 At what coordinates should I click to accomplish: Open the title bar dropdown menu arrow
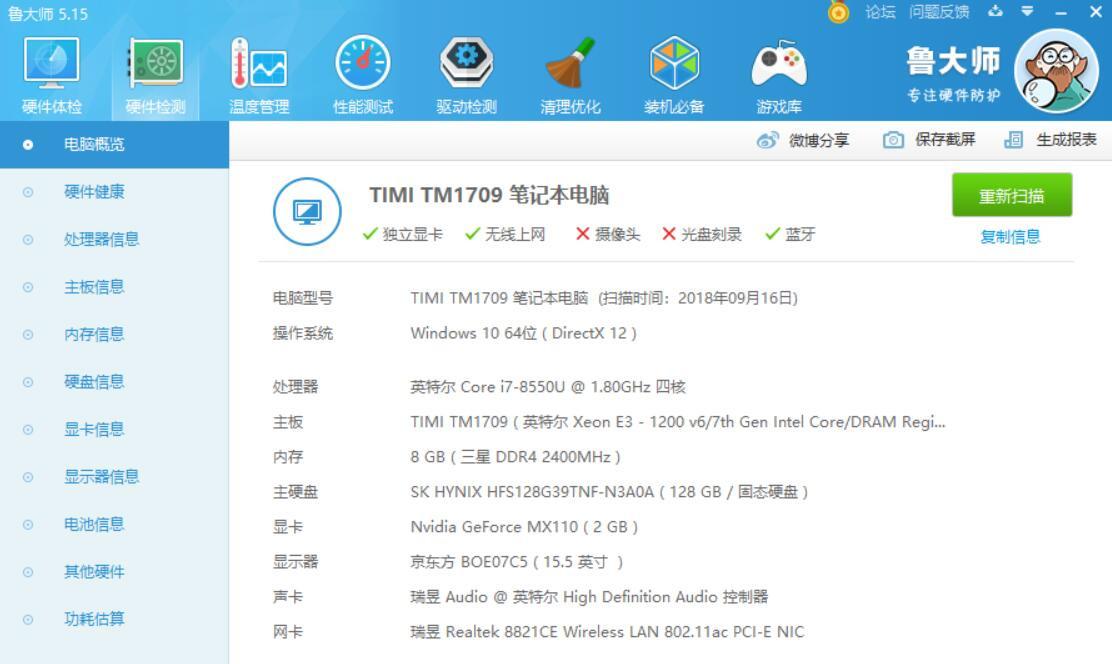pos(1027,11)
